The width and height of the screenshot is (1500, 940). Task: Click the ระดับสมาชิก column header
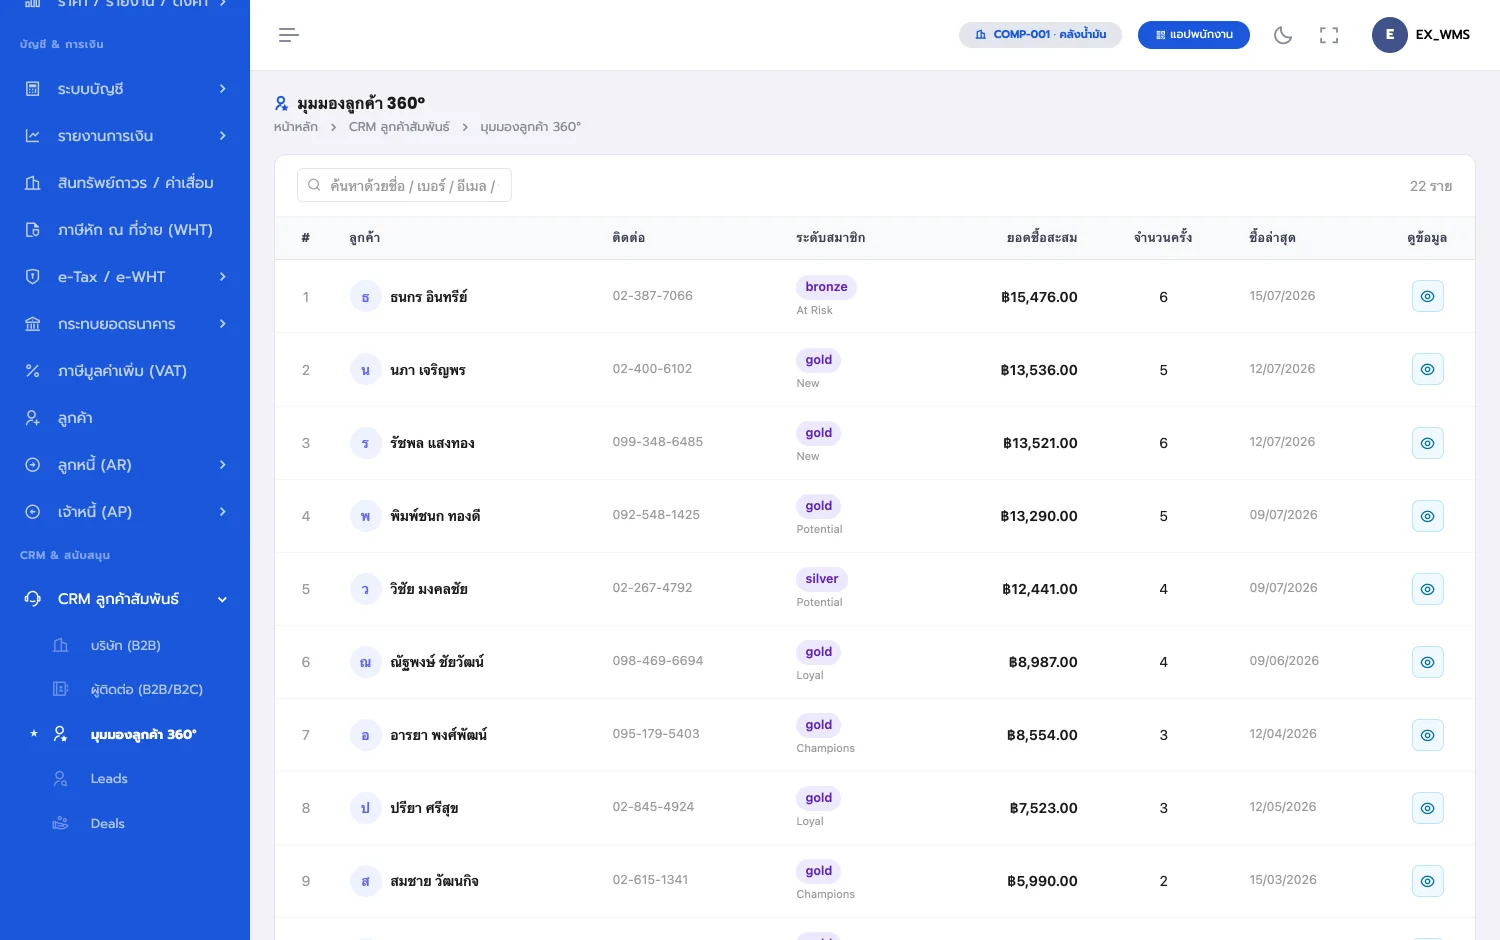[831, 238]
